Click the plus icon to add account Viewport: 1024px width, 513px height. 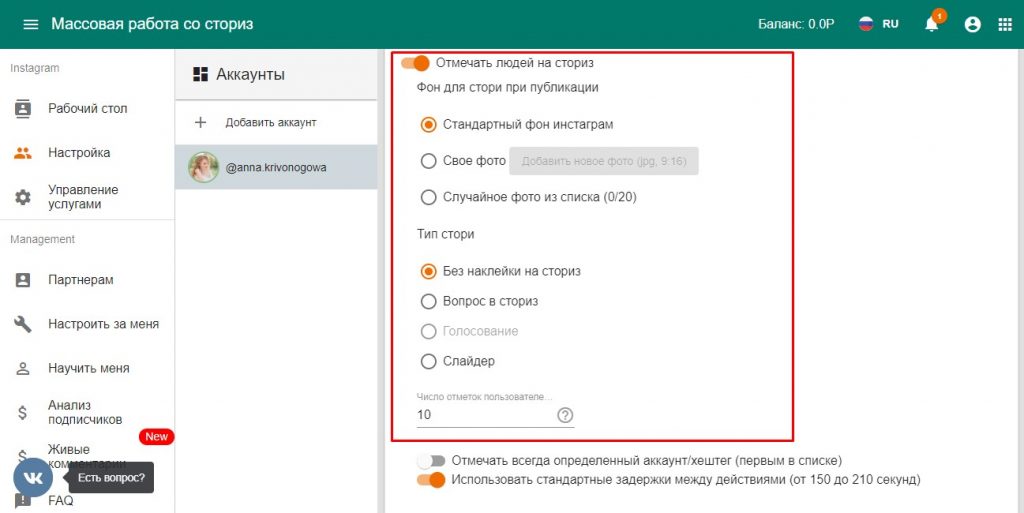pos(200,122)
